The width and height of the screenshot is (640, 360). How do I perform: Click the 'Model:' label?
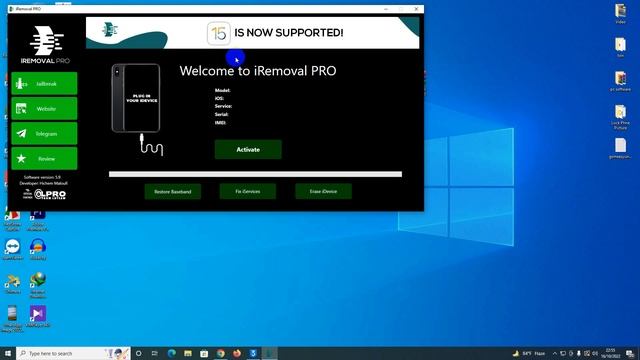[x=222, y=90]
